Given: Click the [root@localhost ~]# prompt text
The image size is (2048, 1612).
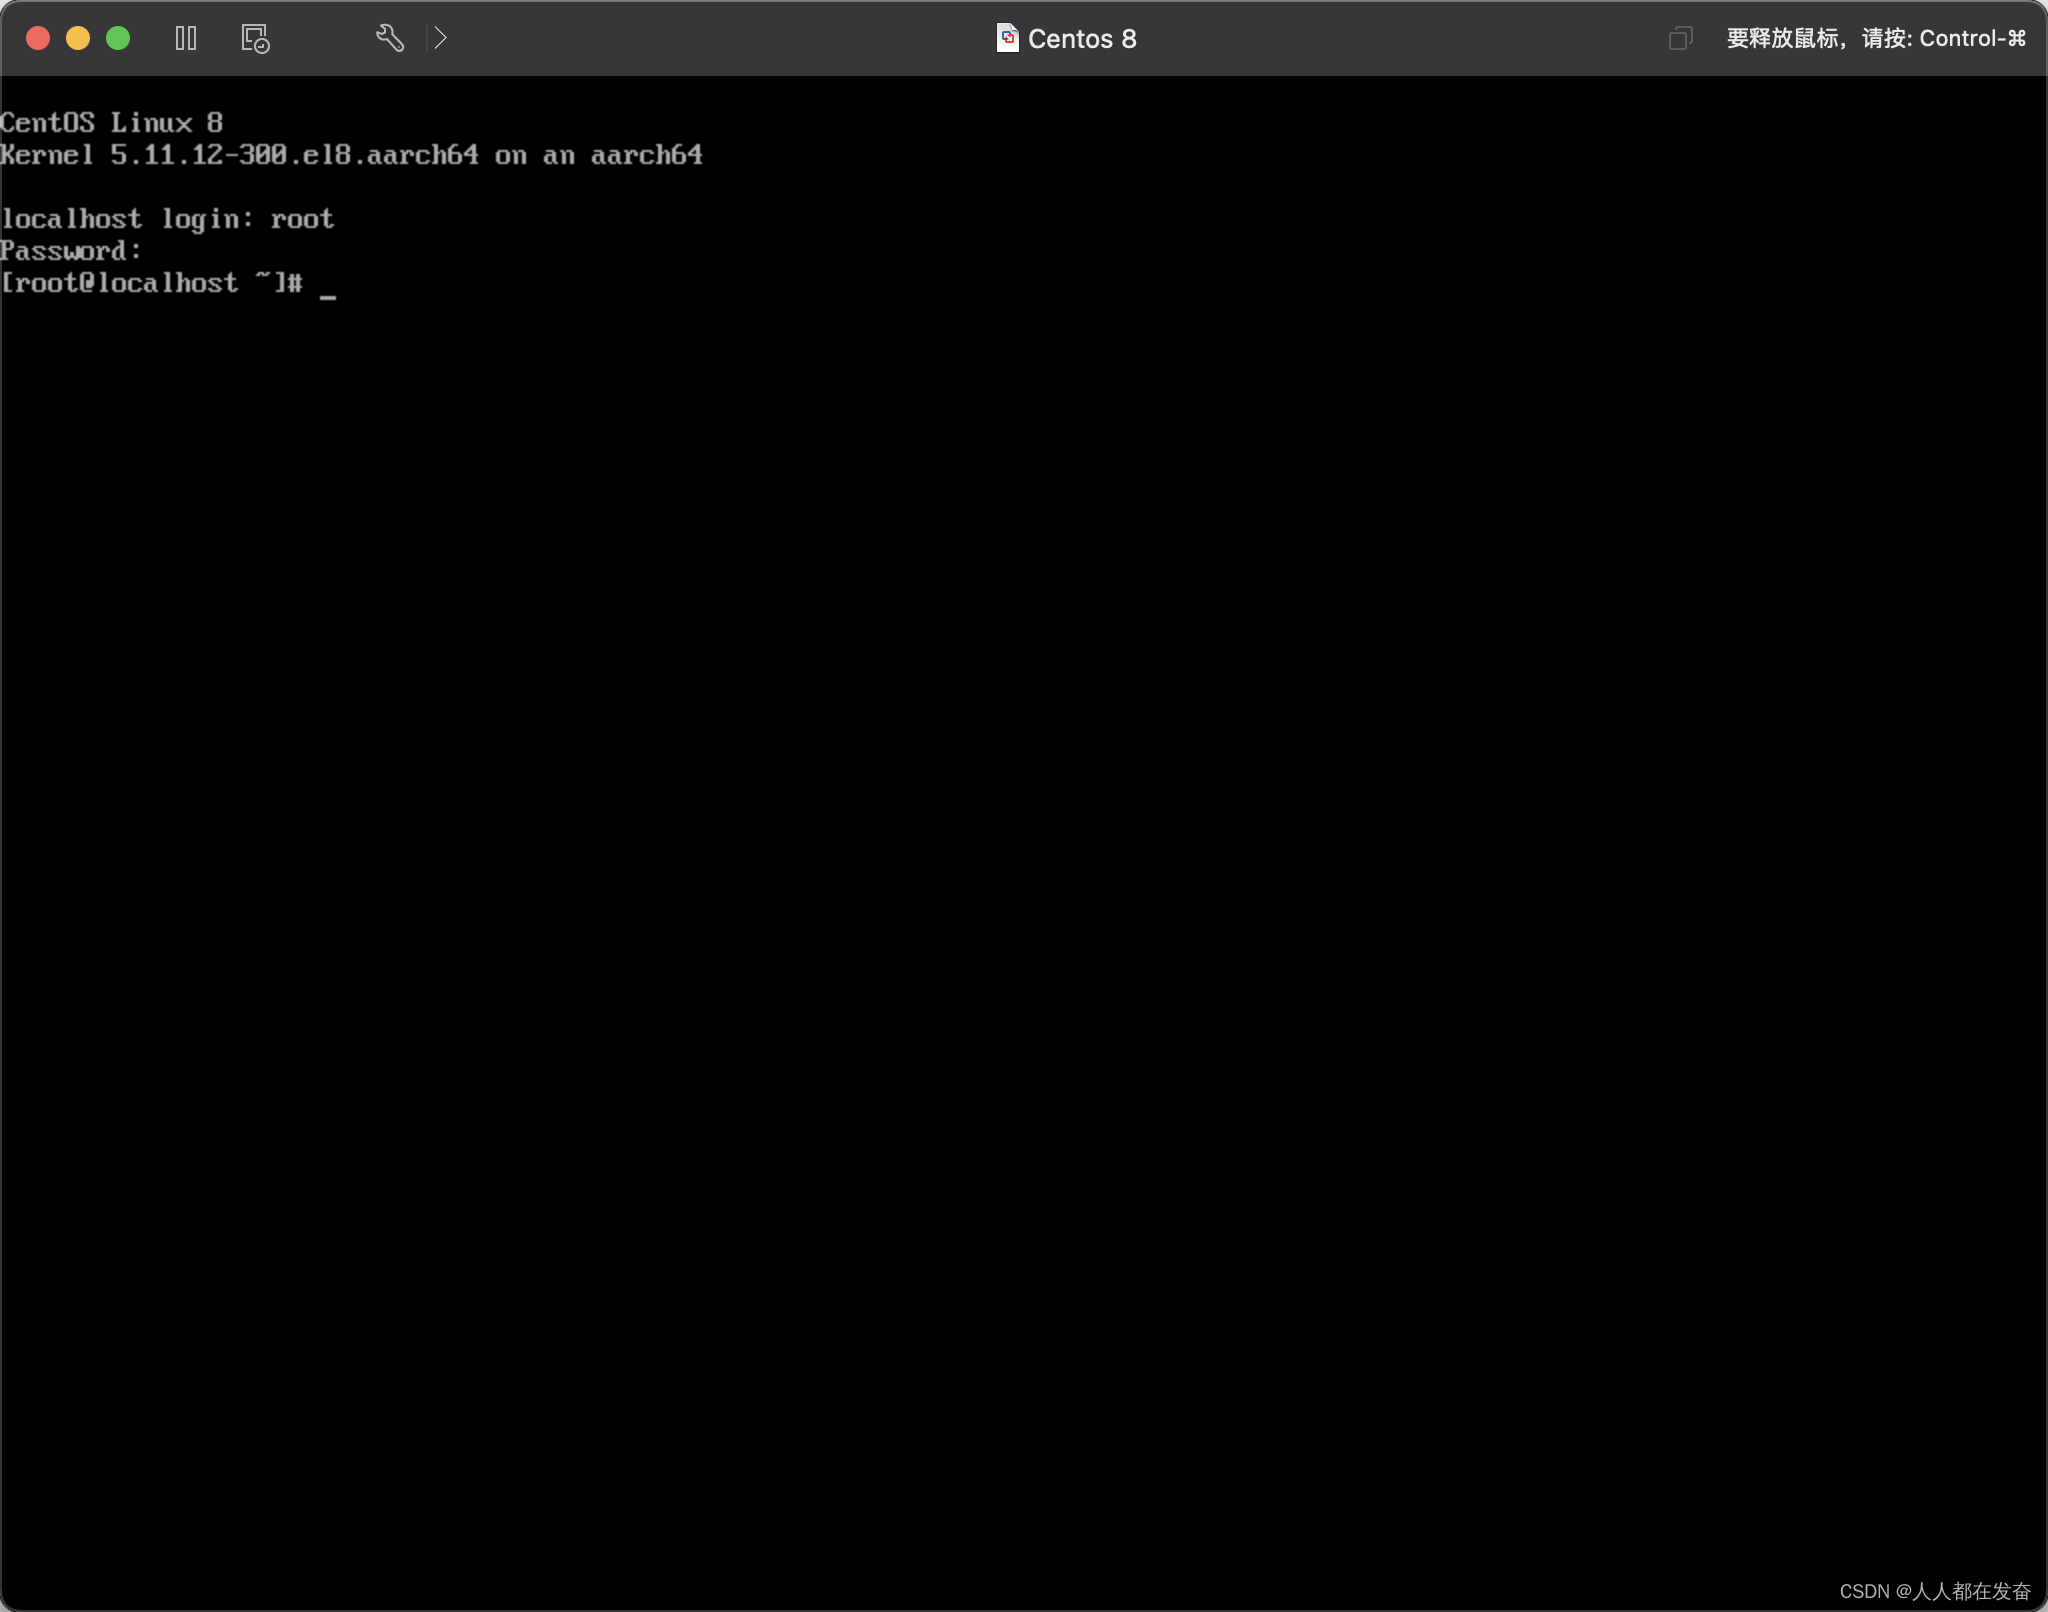Looking at the screenshot, I should (x=150, y=283).
